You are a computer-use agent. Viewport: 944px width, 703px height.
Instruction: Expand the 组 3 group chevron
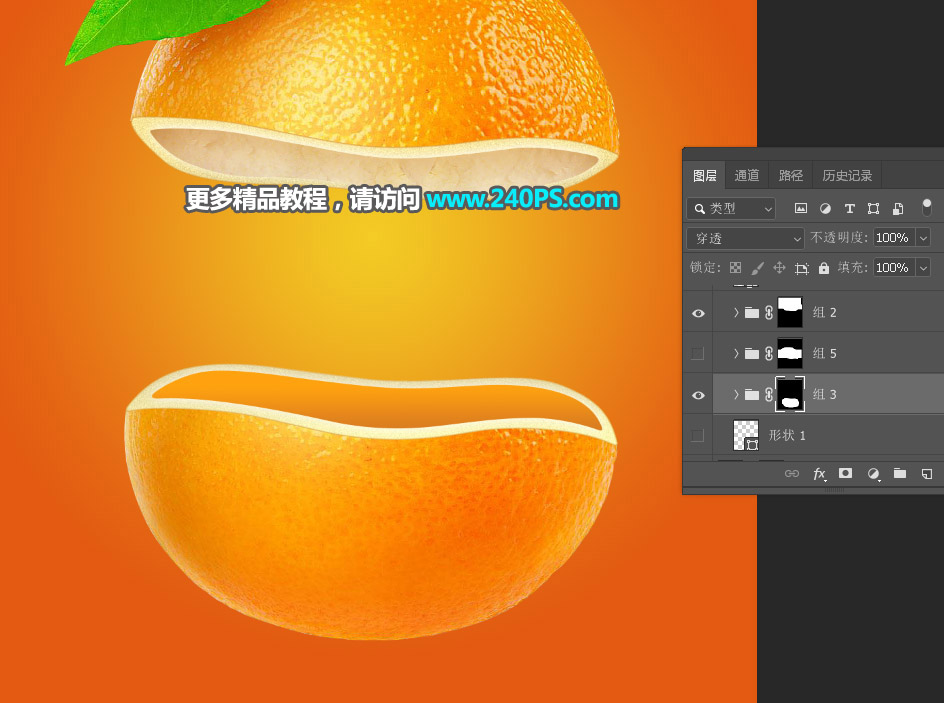point(736,394)
